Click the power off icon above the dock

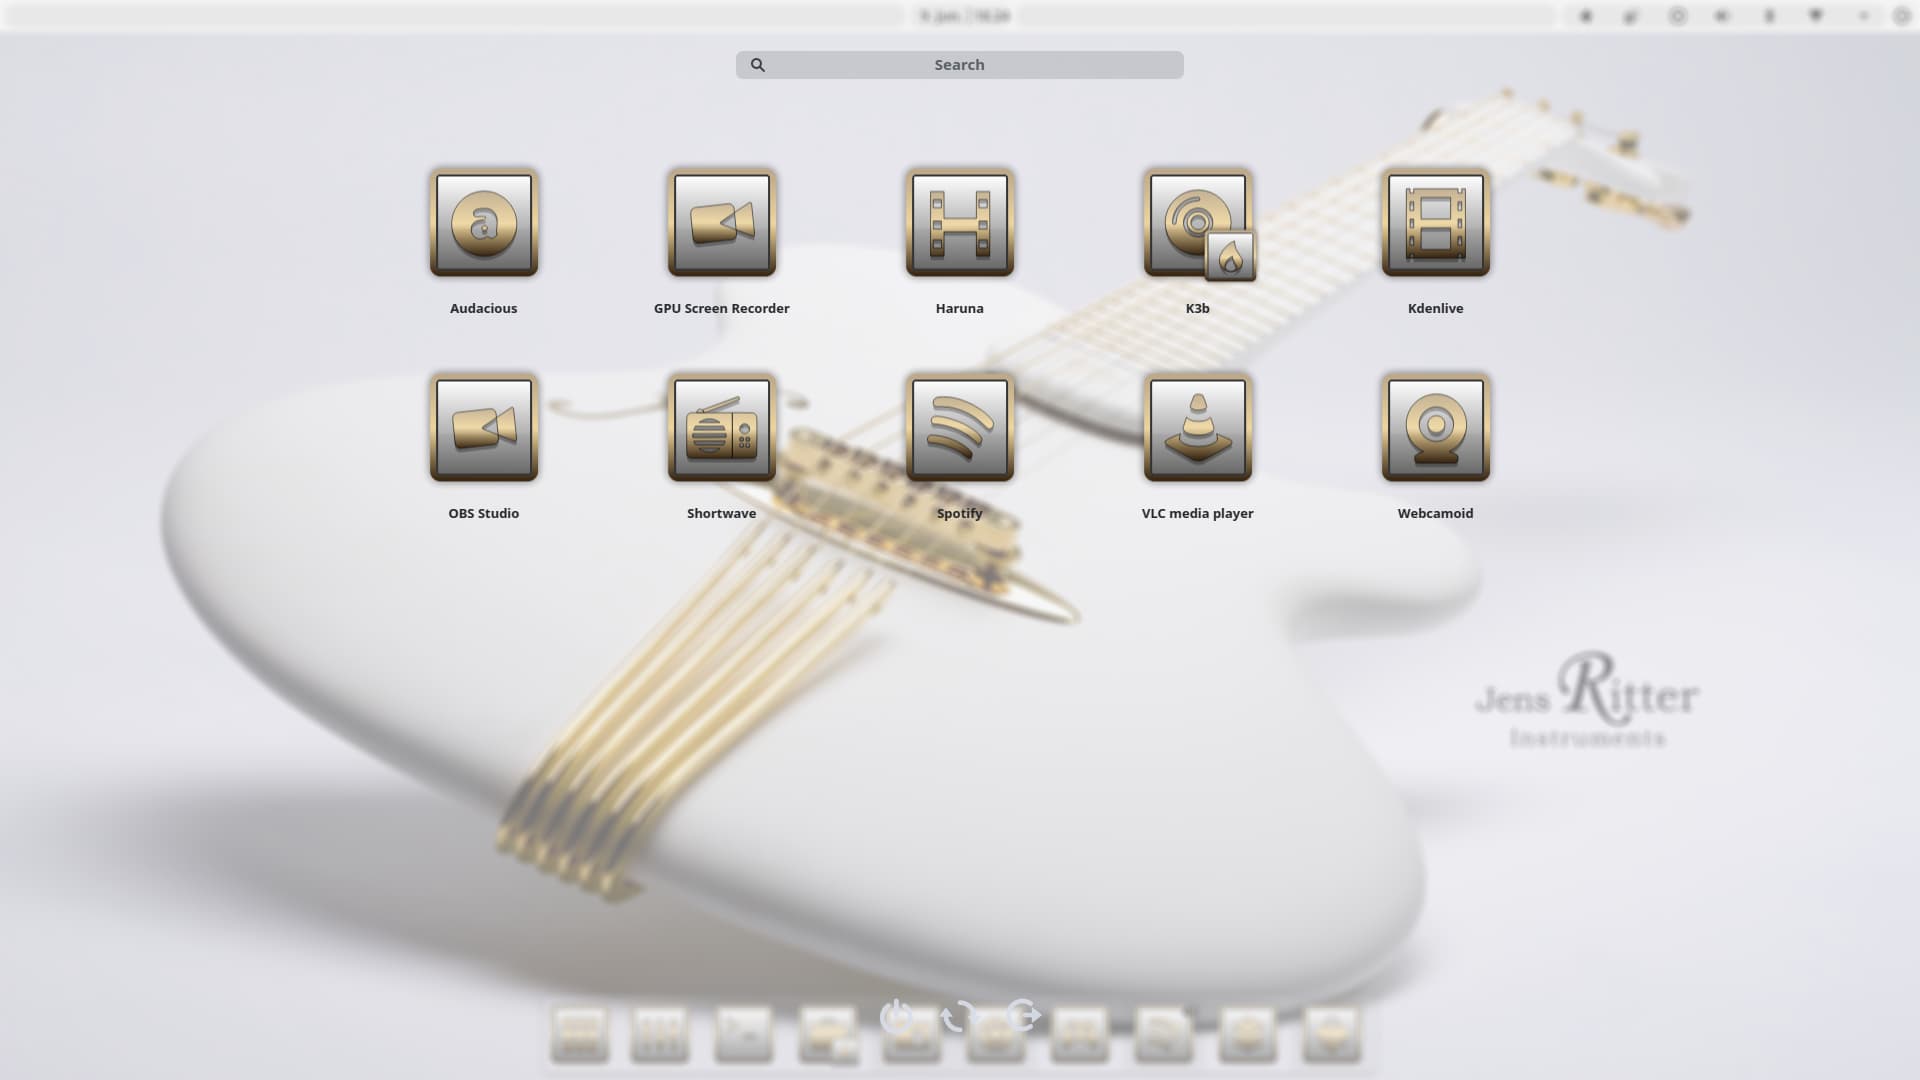point(897,1016)
